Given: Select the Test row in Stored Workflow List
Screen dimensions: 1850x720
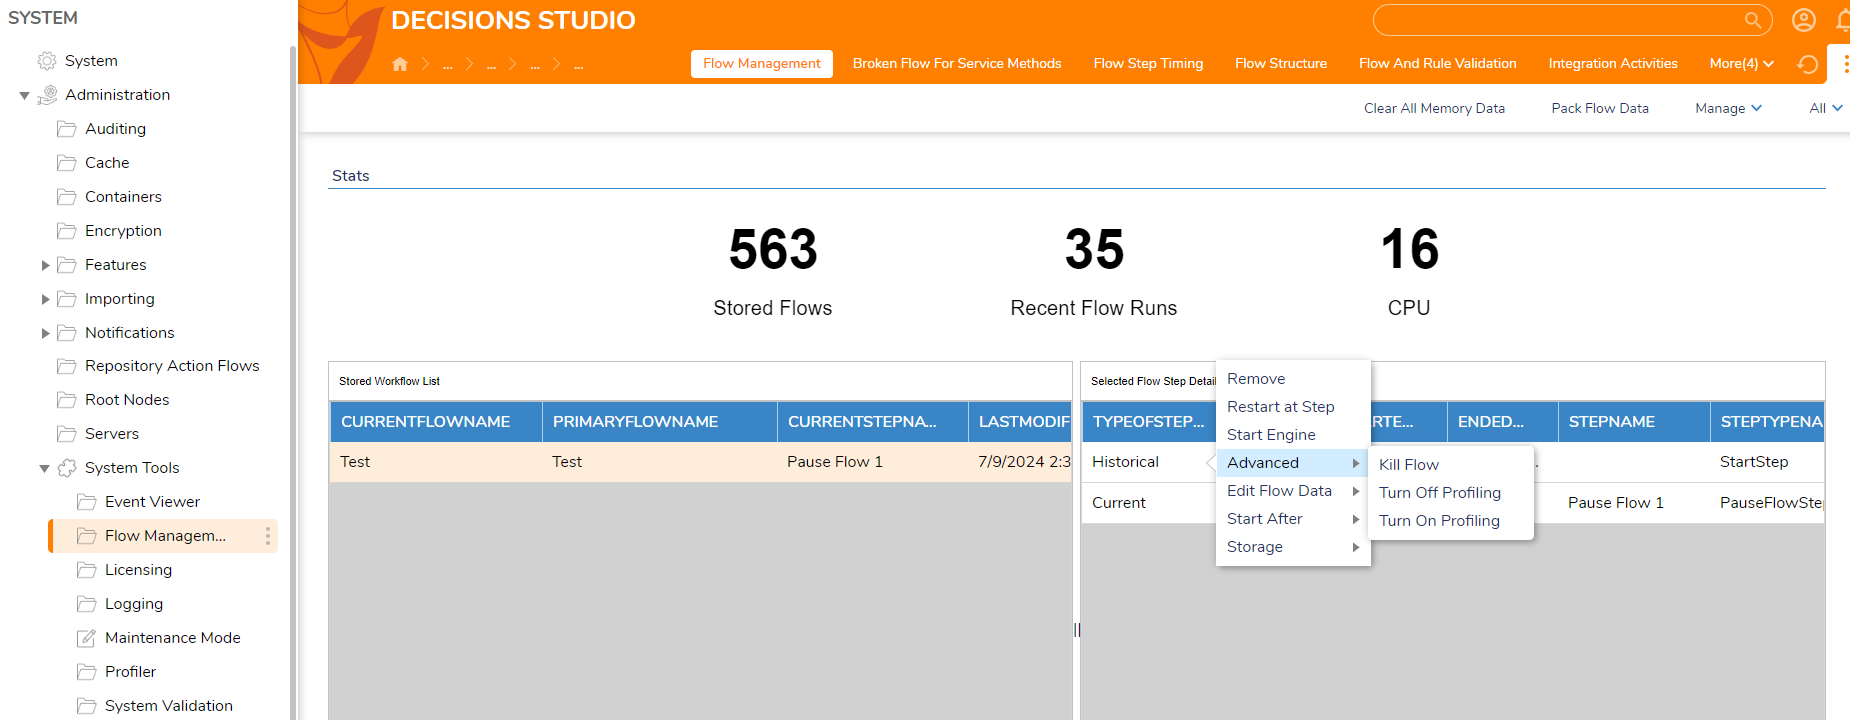Looking at the screenshot, I should pyautogui.click(x=700, y=462).
